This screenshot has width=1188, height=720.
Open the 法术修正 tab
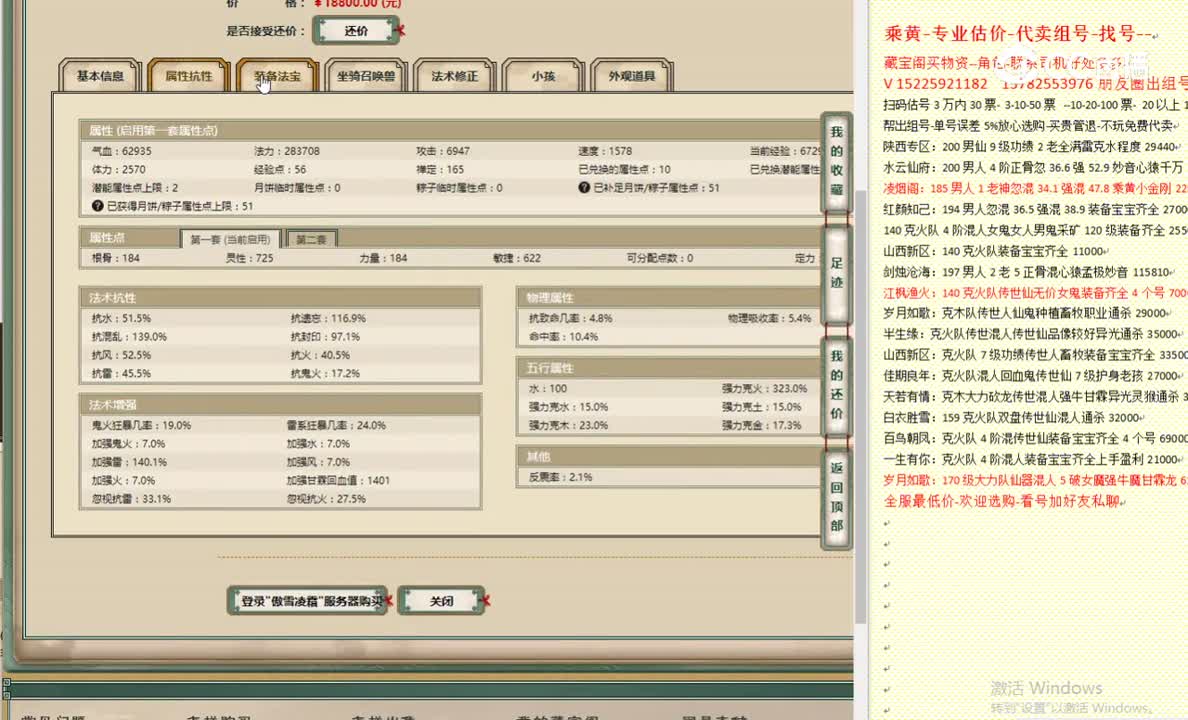pyautogui.click(x=455, y=76)
